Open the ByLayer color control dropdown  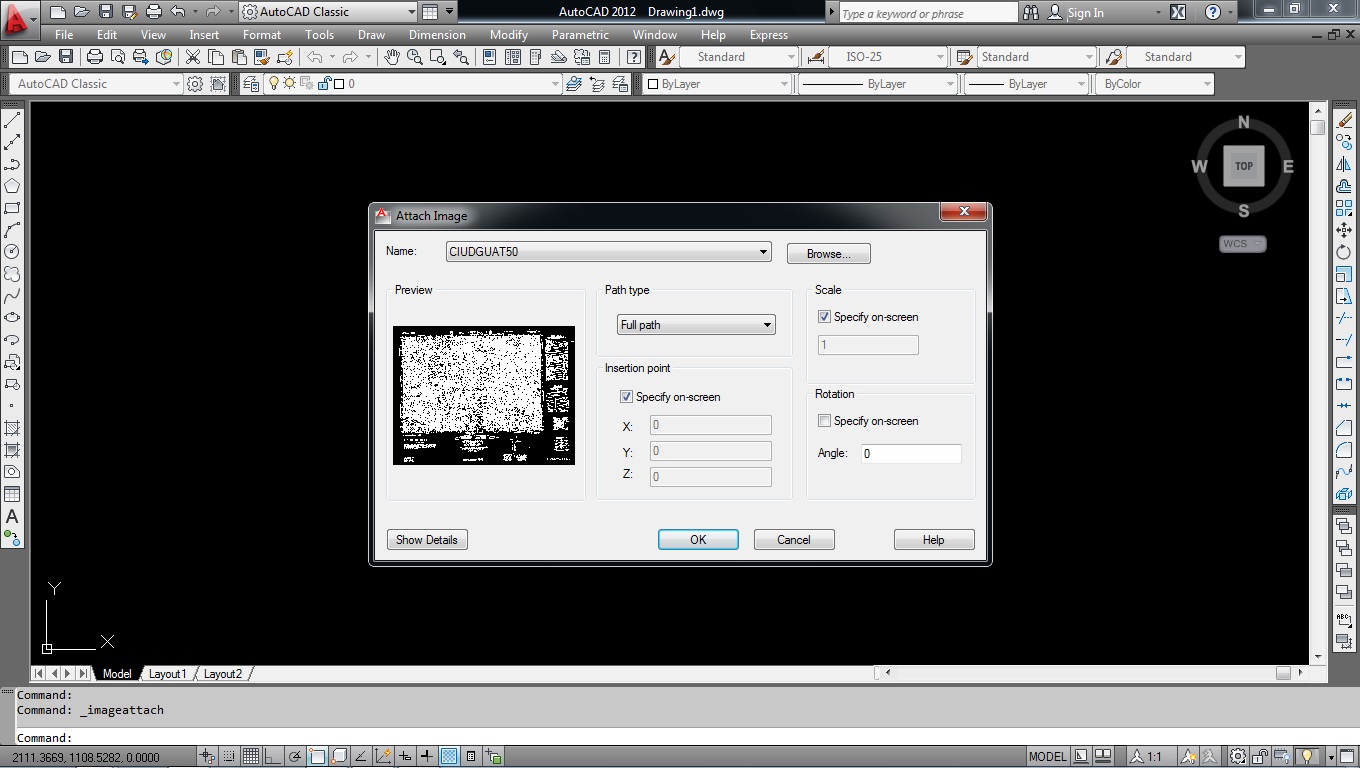click(718, 84)
